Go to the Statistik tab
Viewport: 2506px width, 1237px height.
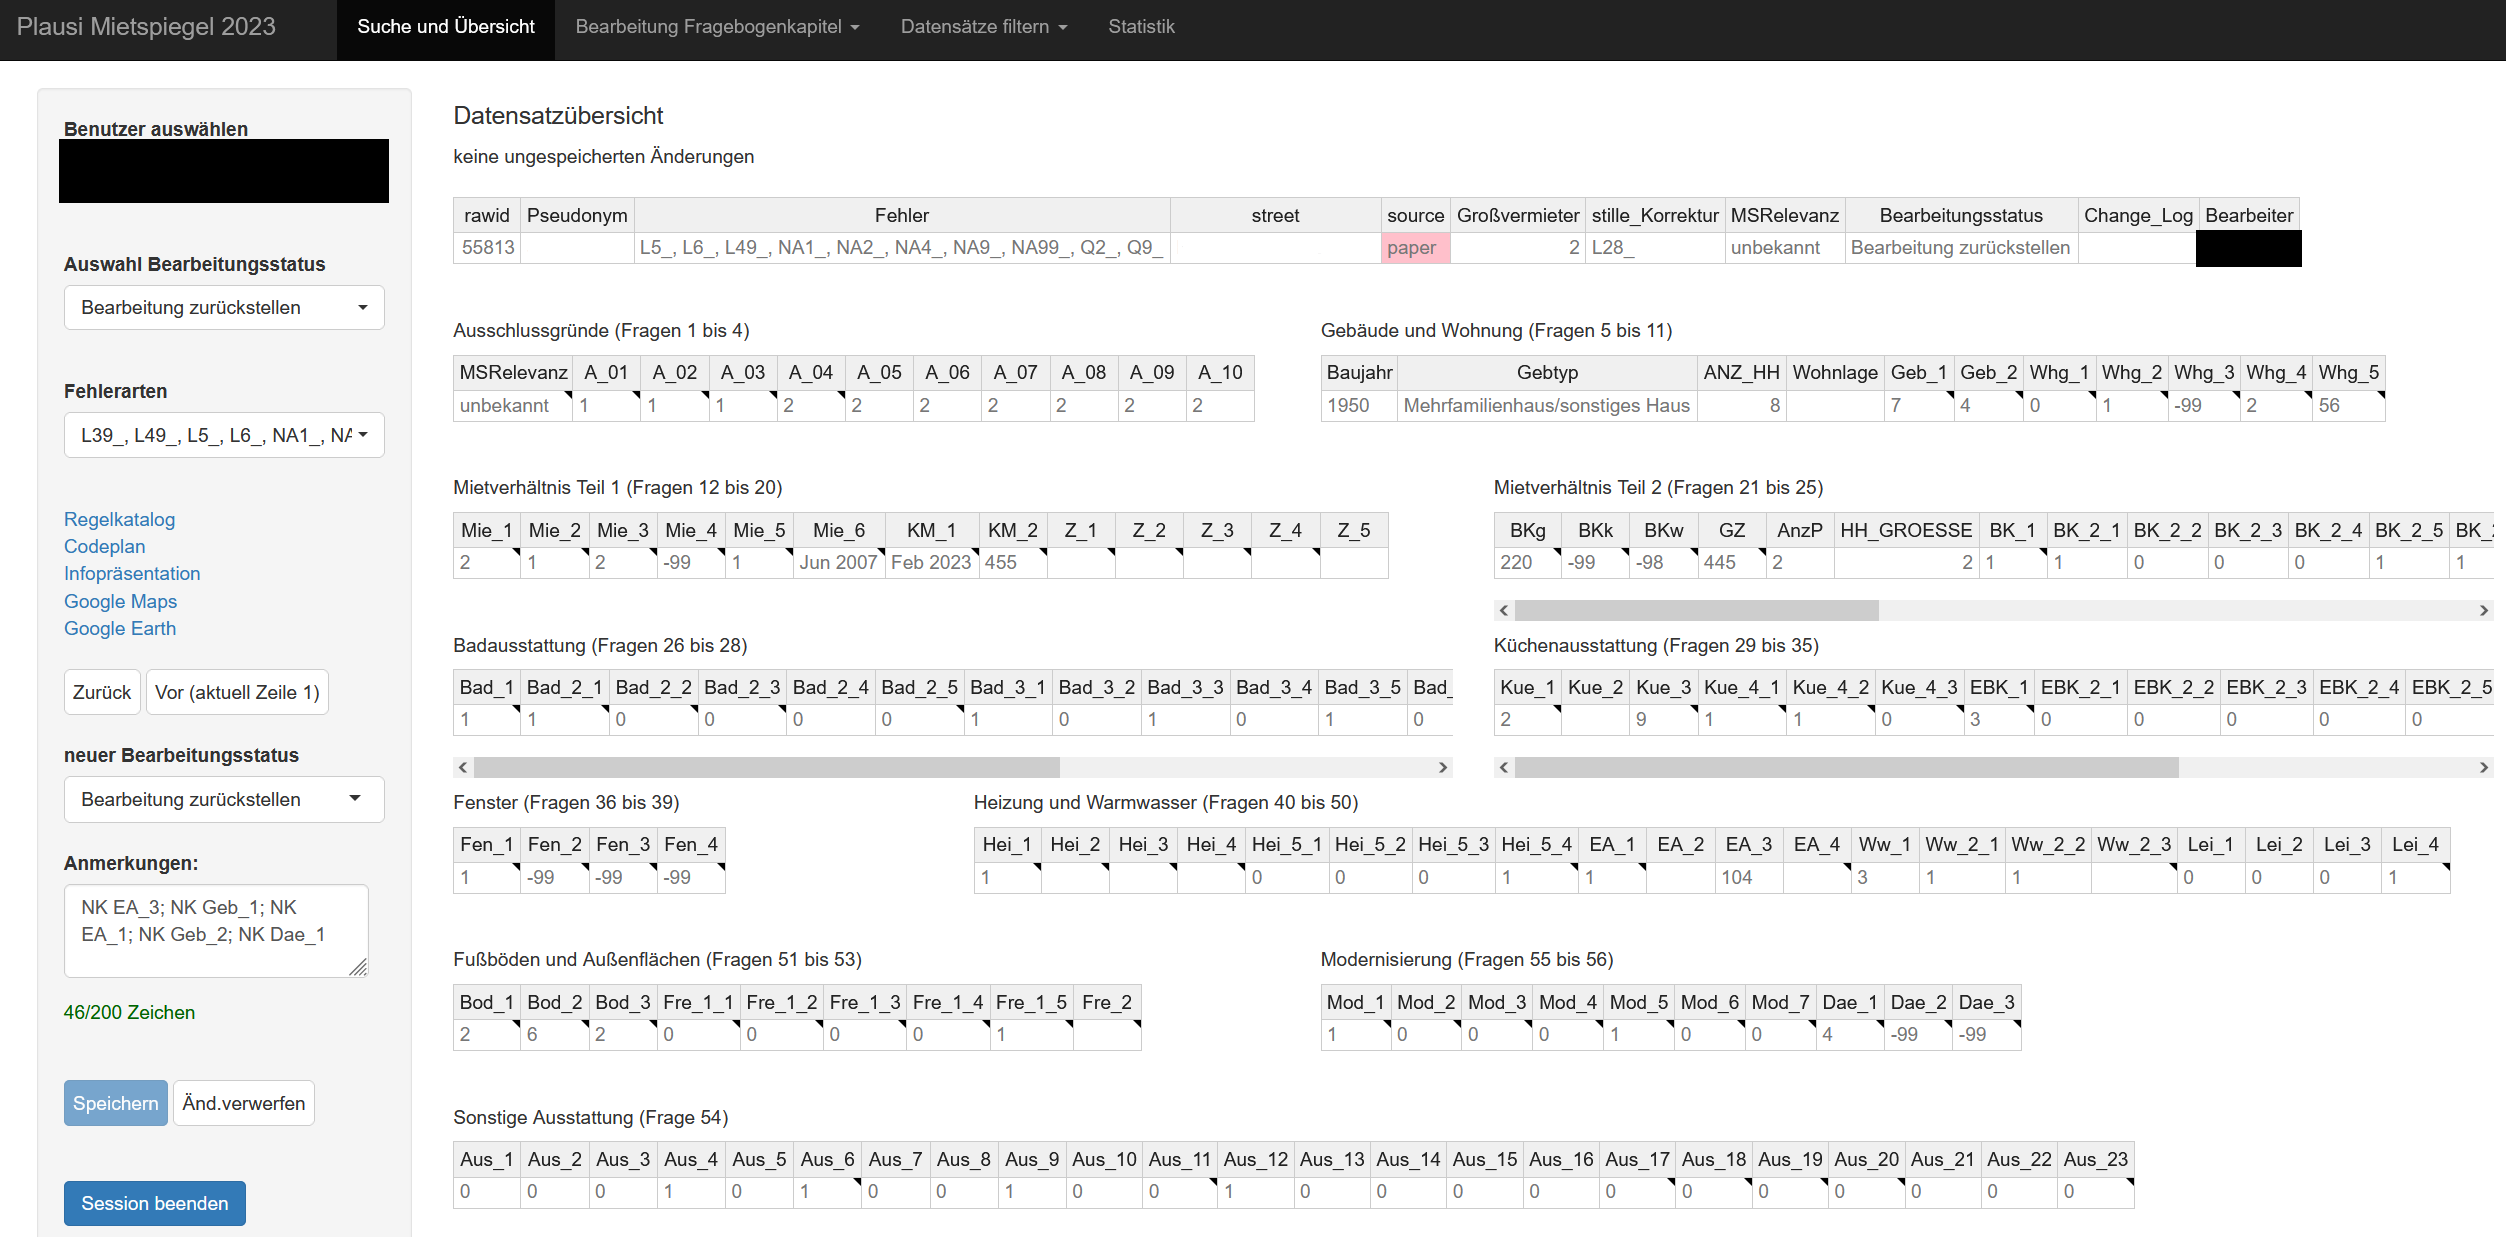(1141, 27)
